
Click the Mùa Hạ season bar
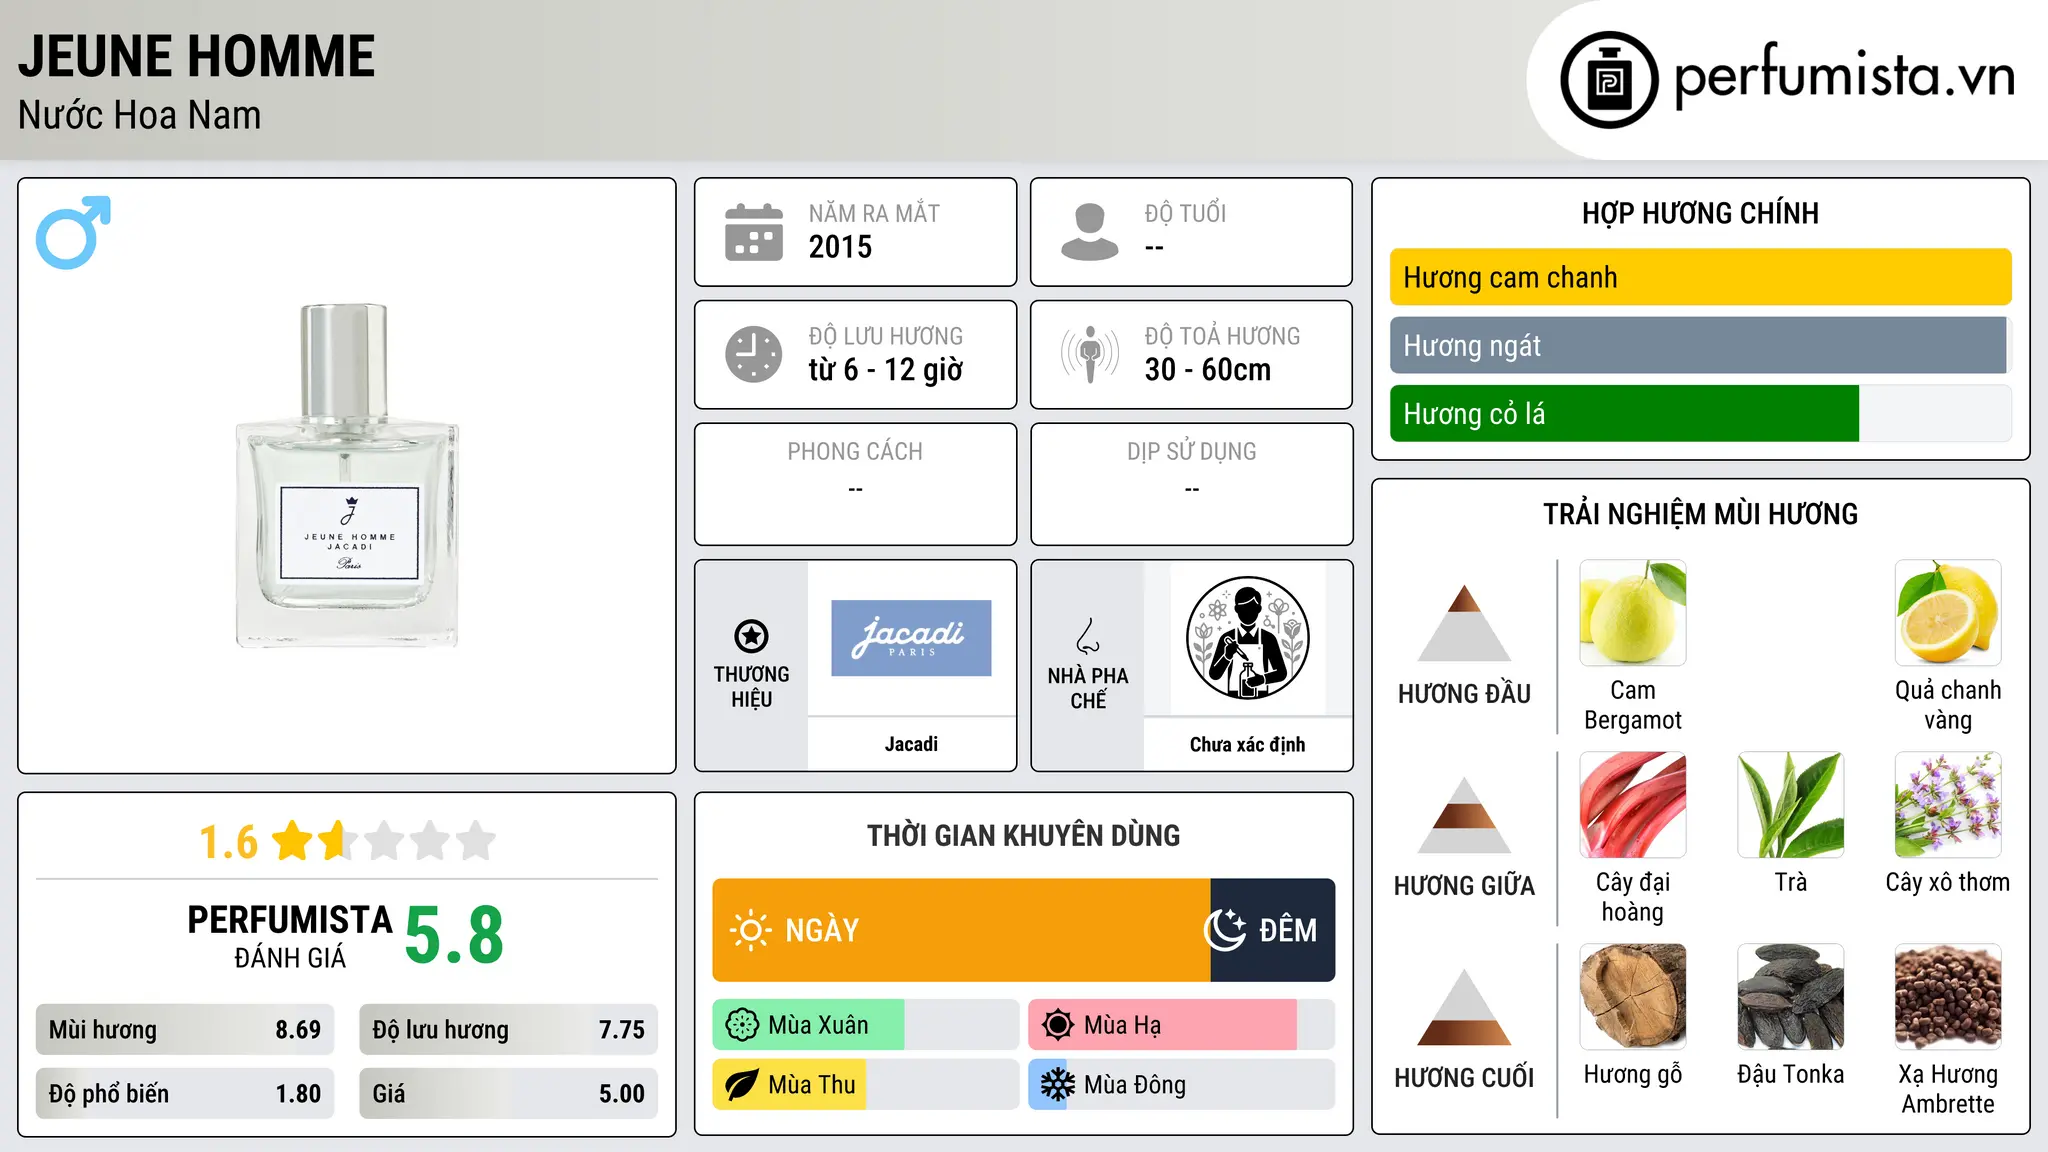click(1181, 1025)
